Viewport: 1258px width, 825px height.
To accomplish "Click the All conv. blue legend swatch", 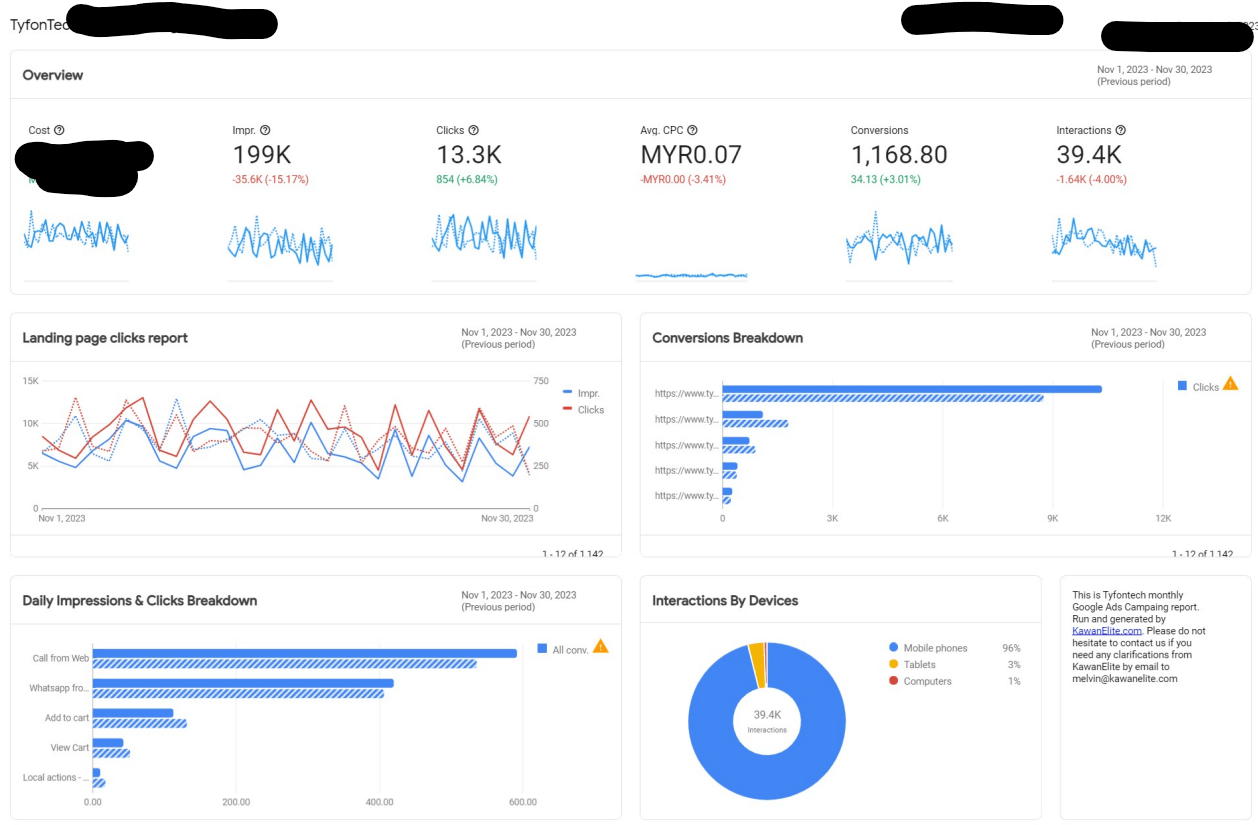I will [542, 649].
